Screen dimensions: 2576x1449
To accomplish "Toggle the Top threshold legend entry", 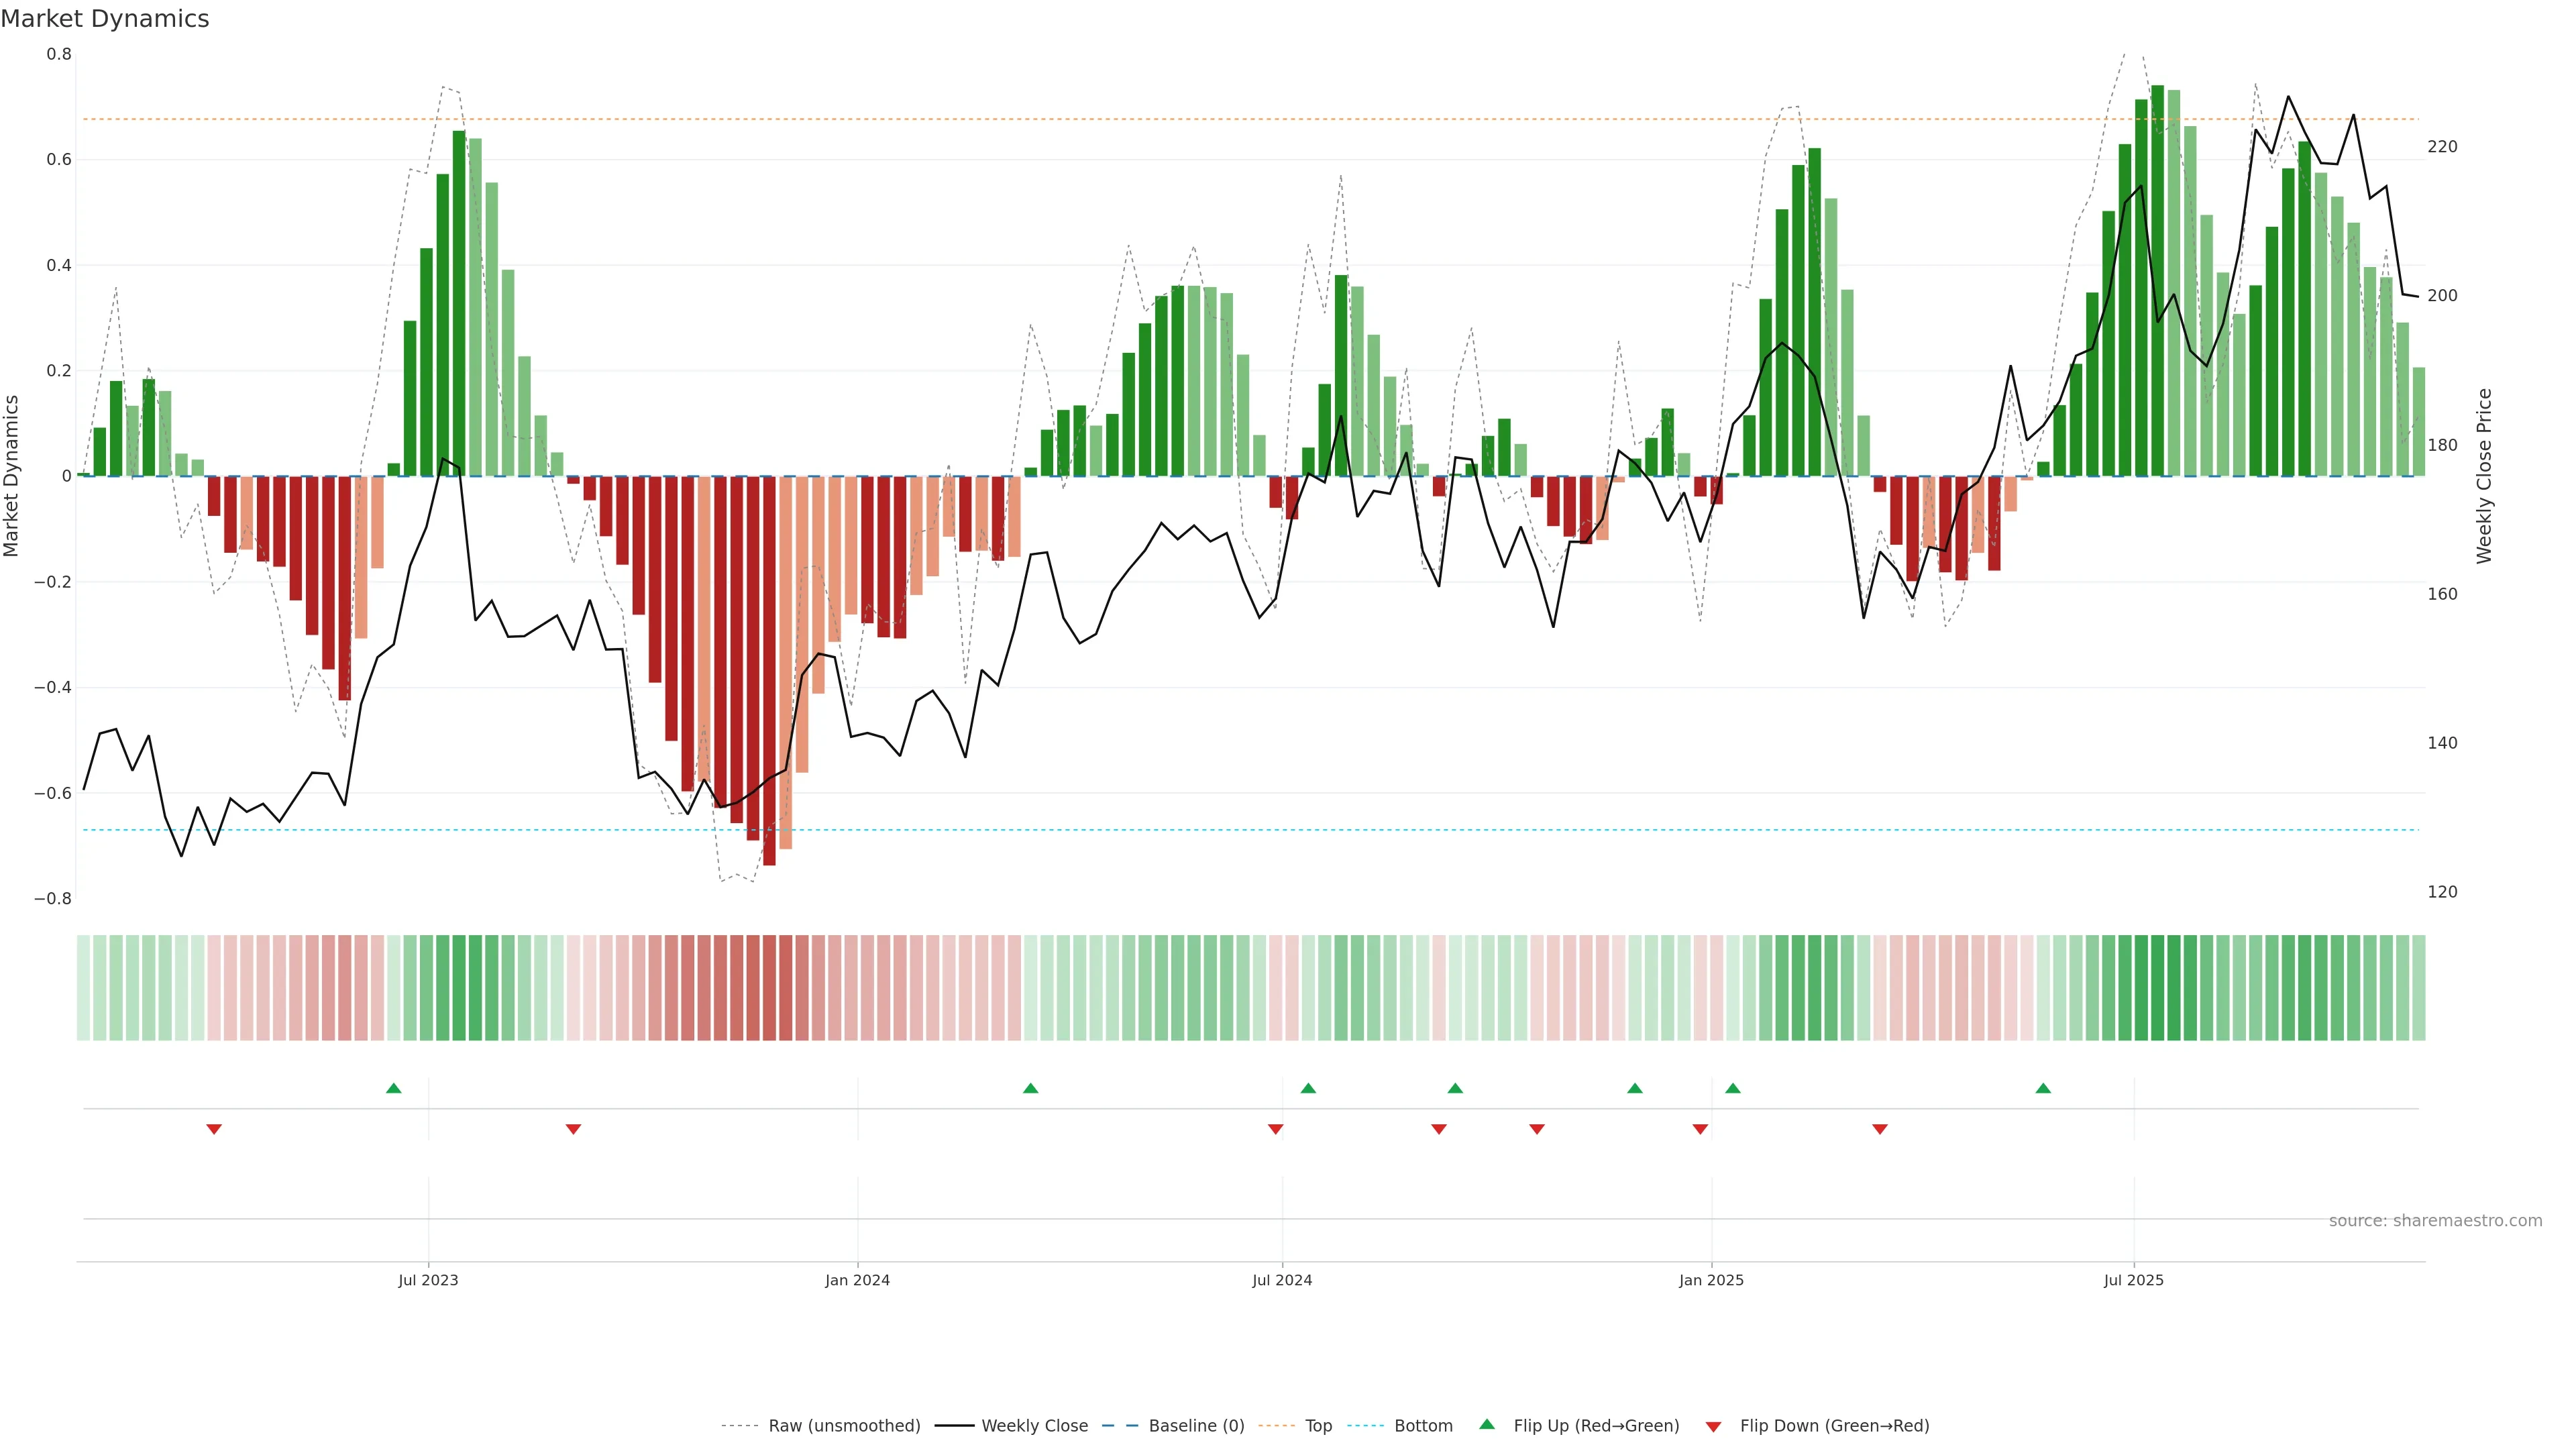I will tap(1318, 1426).
